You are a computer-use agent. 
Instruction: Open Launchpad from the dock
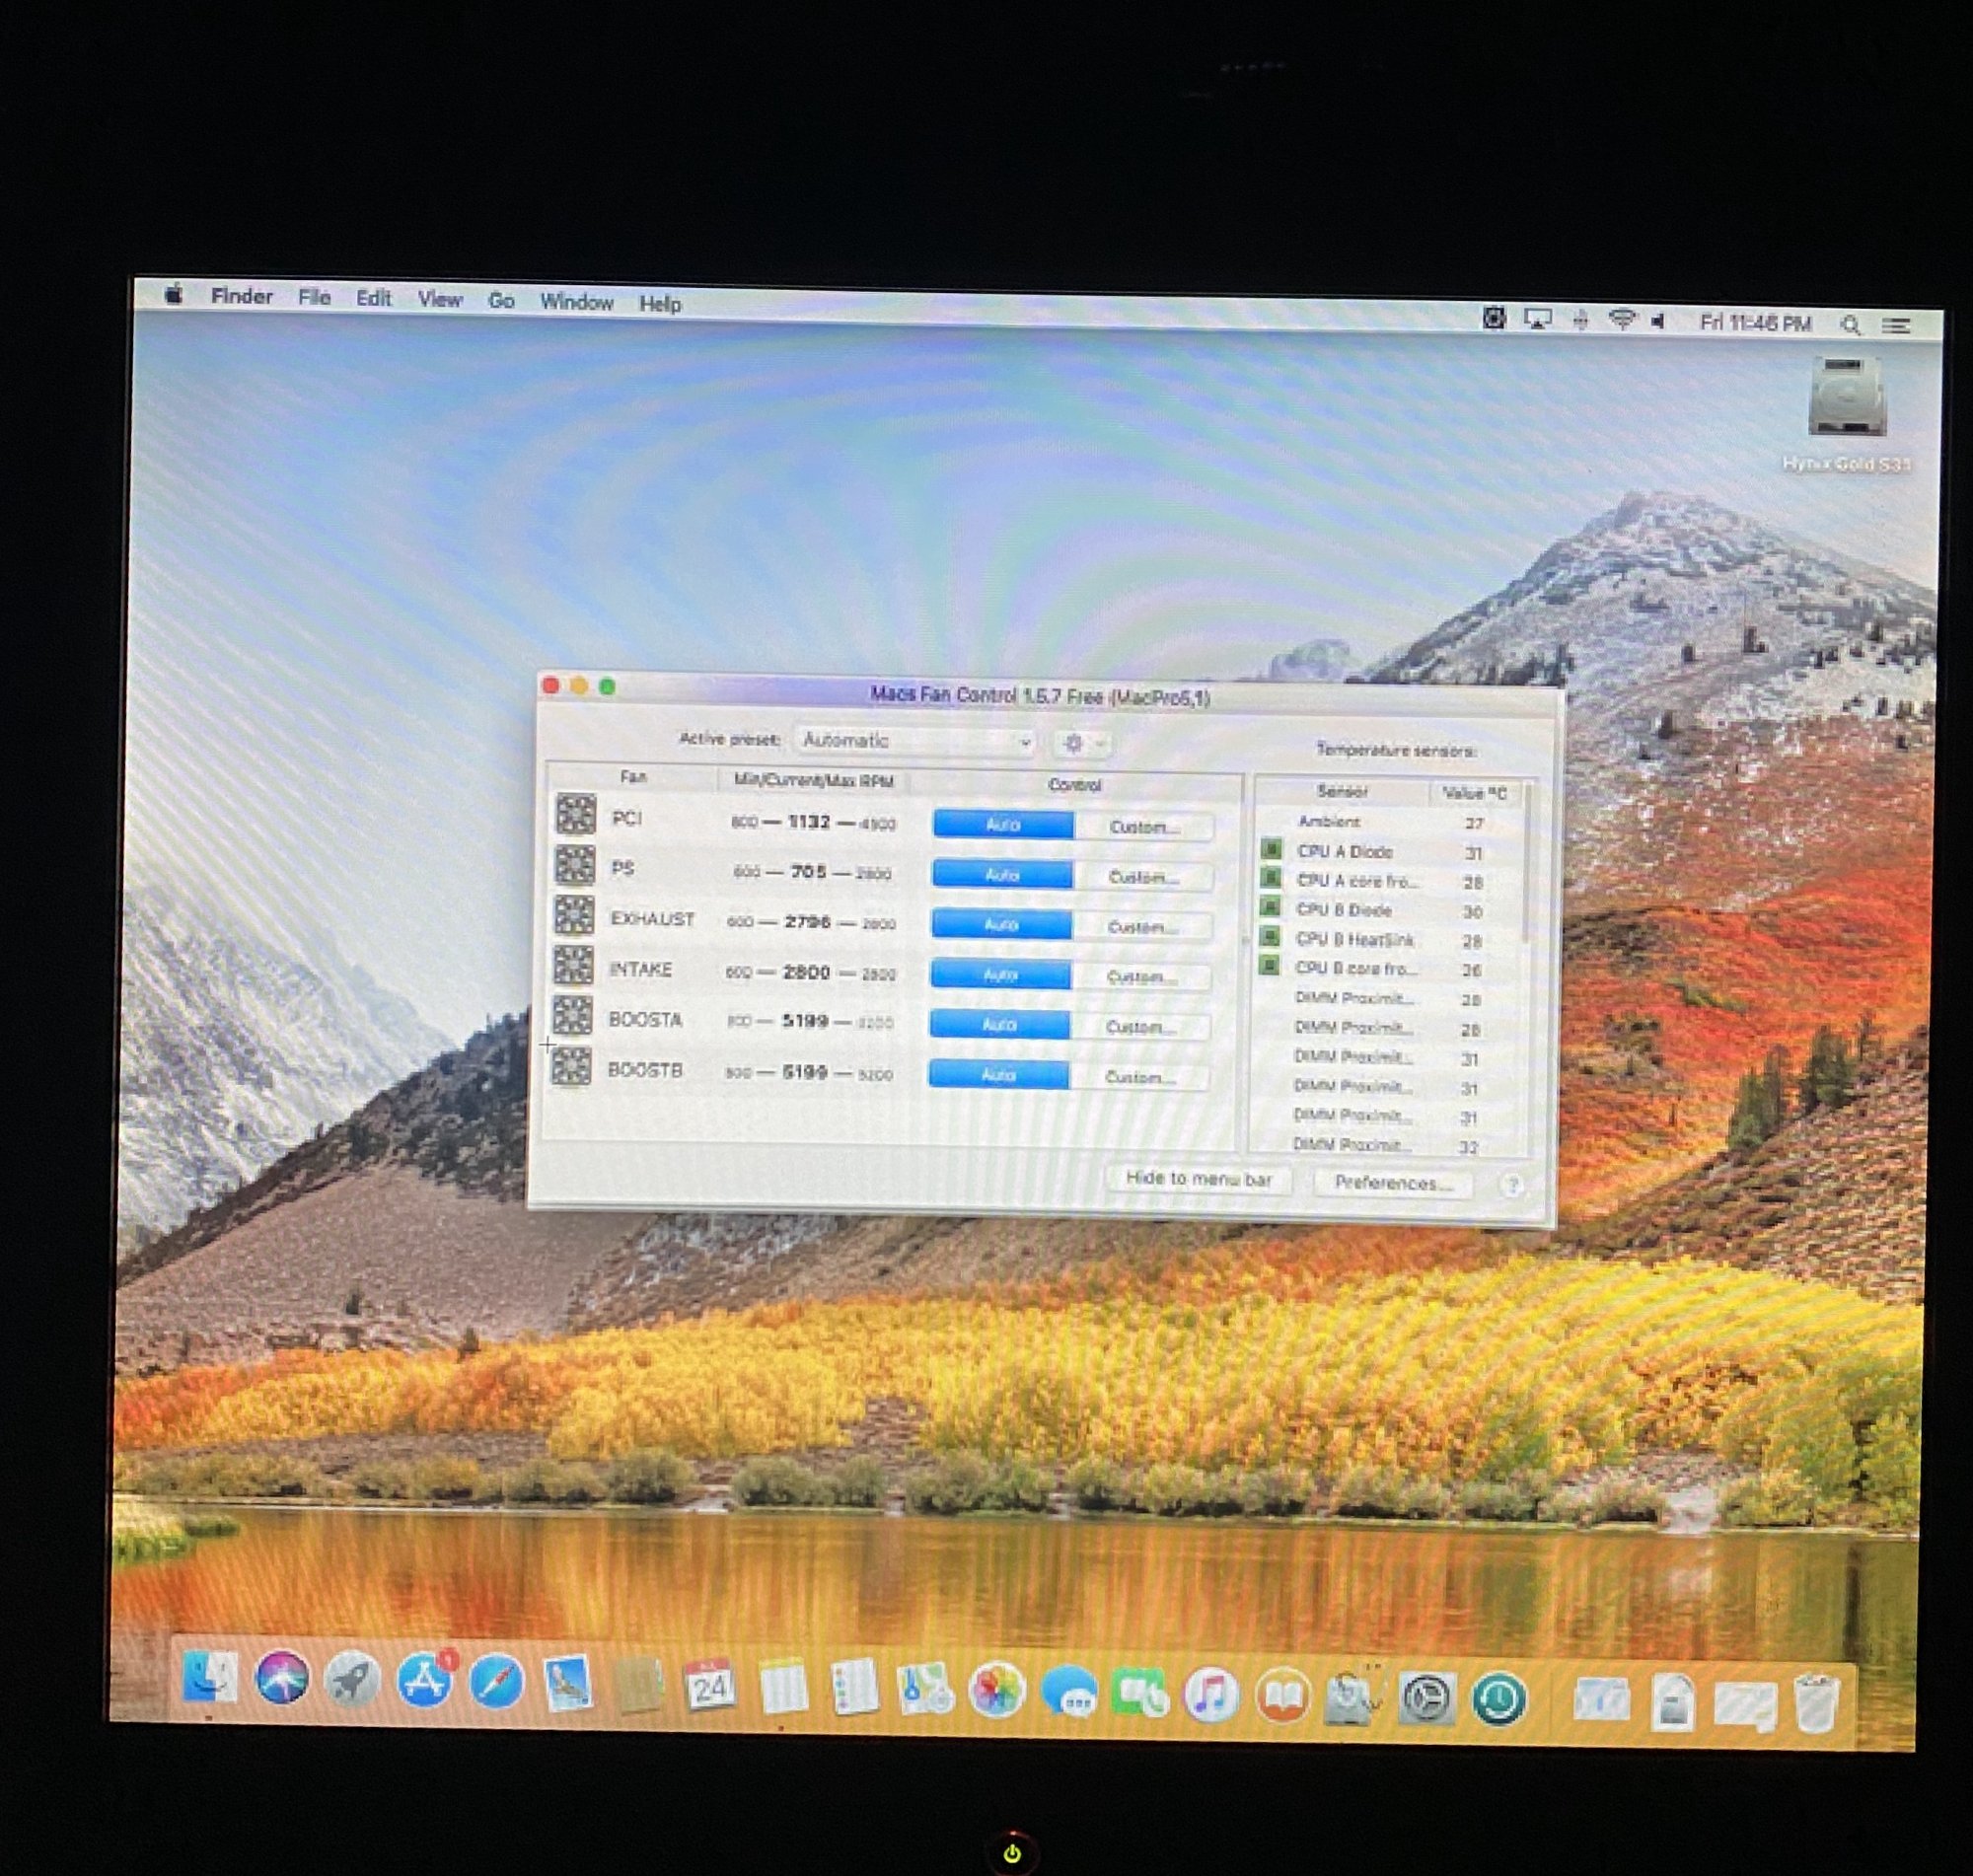(353, 1681)
